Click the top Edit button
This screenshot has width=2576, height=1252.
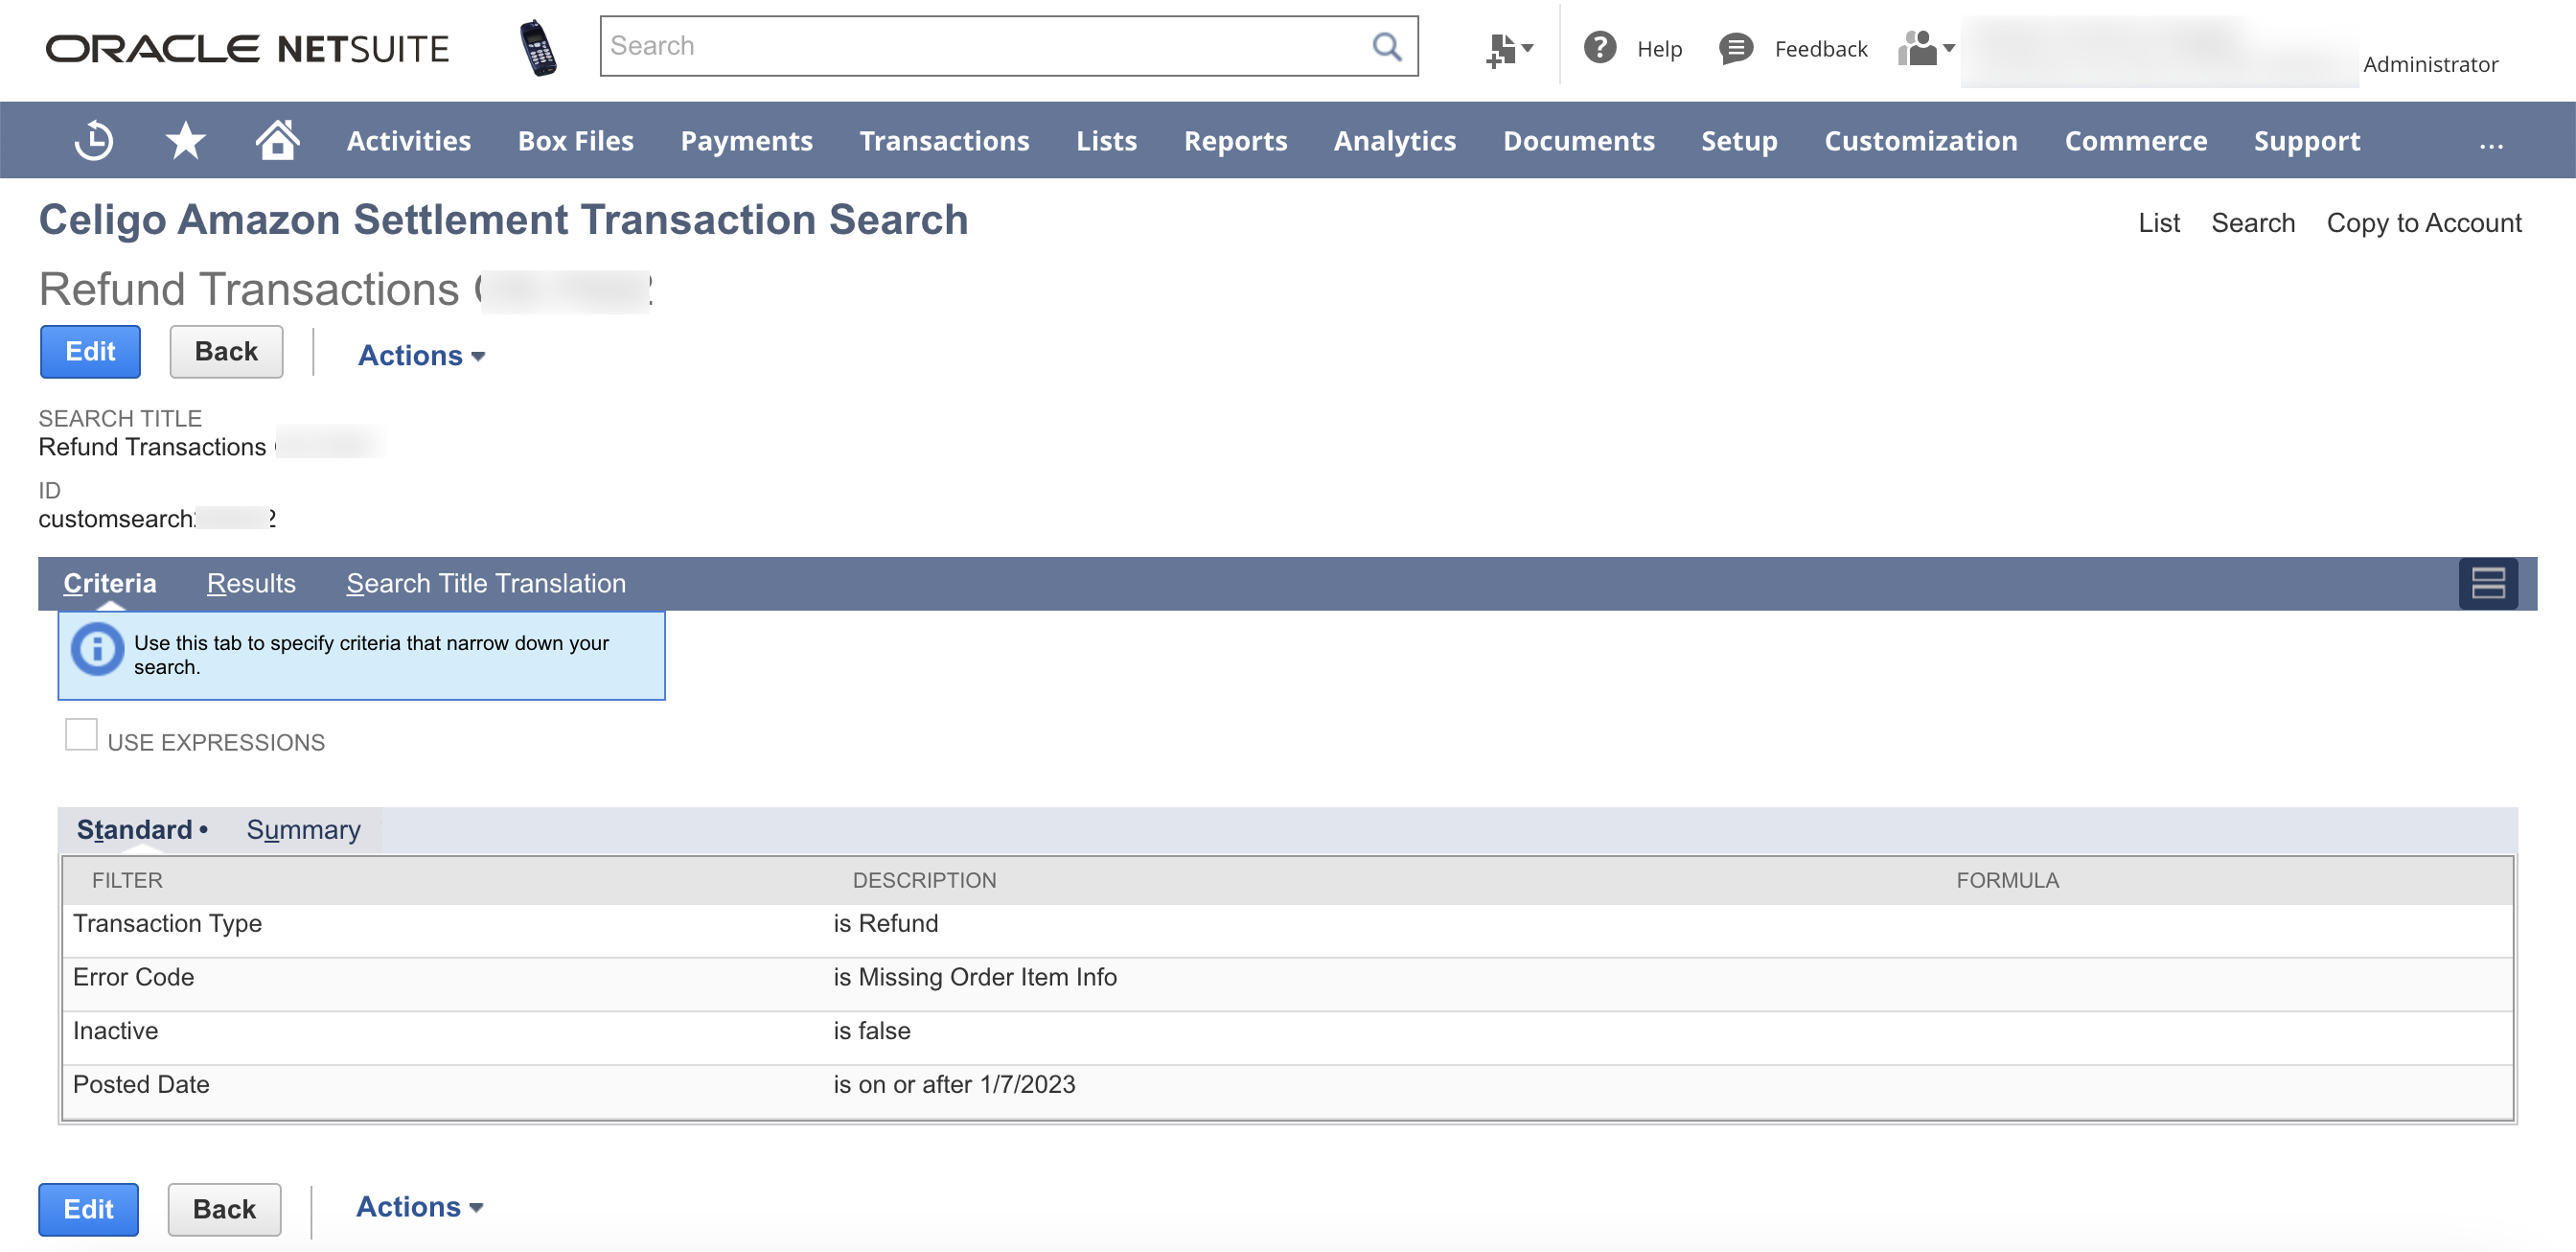click(x=90, y=351)
